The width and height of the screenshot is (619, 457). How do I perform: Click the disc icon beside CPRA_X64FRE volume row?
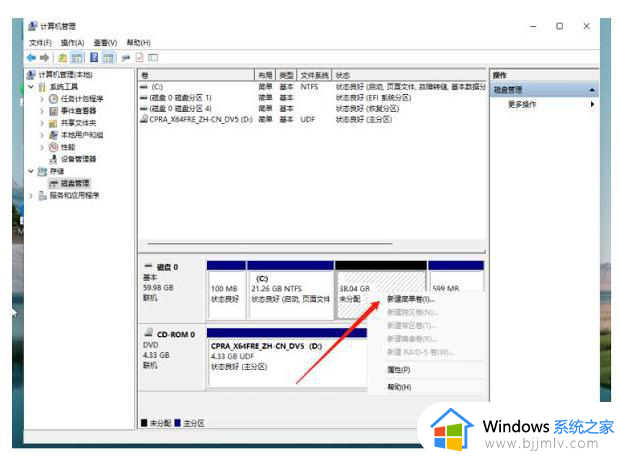pos(144,119)
